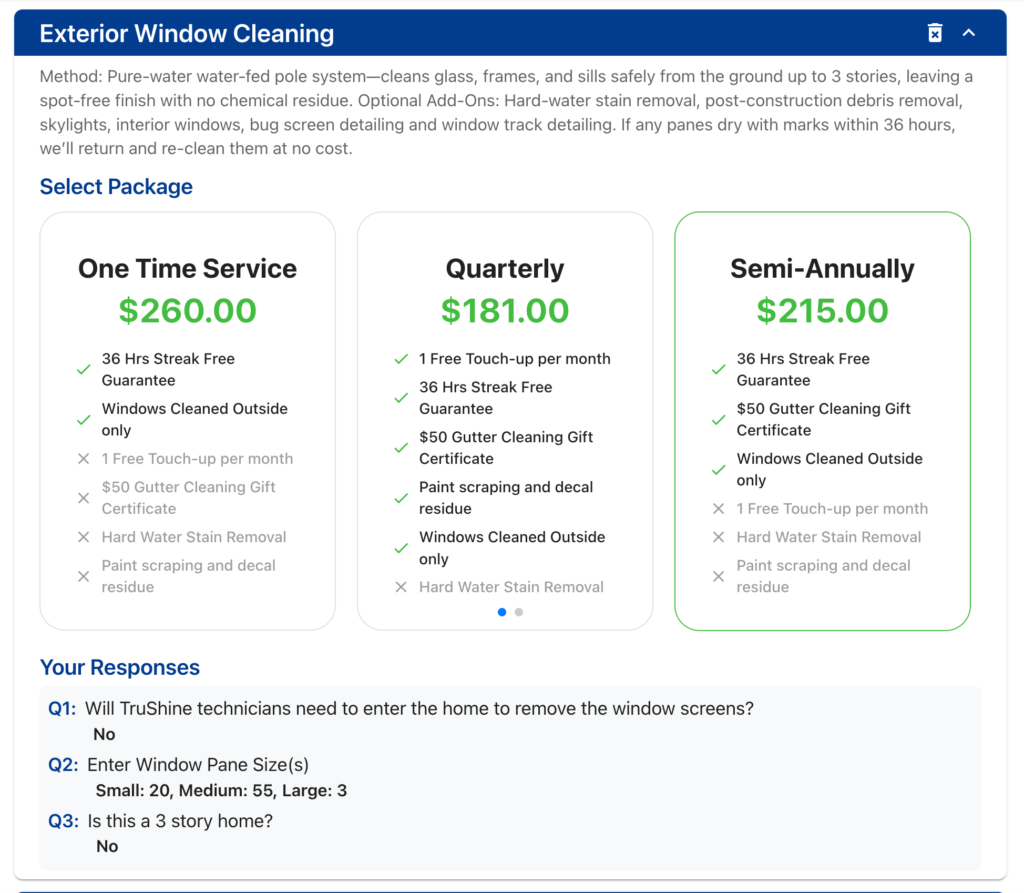Open the Q2 Window Pane Size response
1024x893 pixels.
click(x=198, y=765)
